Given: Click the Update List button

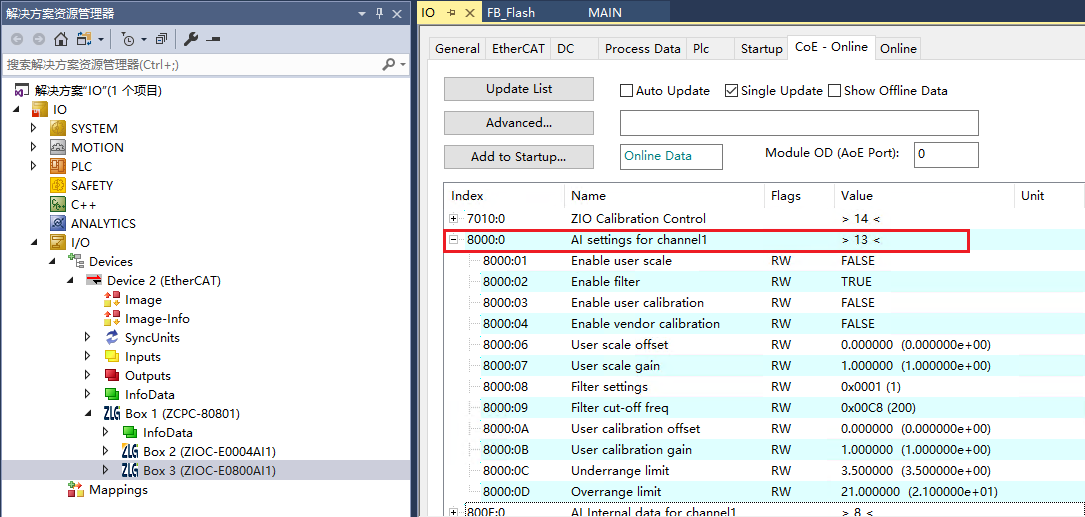Looking at the screenshot, I should click(x=519, y=89).
